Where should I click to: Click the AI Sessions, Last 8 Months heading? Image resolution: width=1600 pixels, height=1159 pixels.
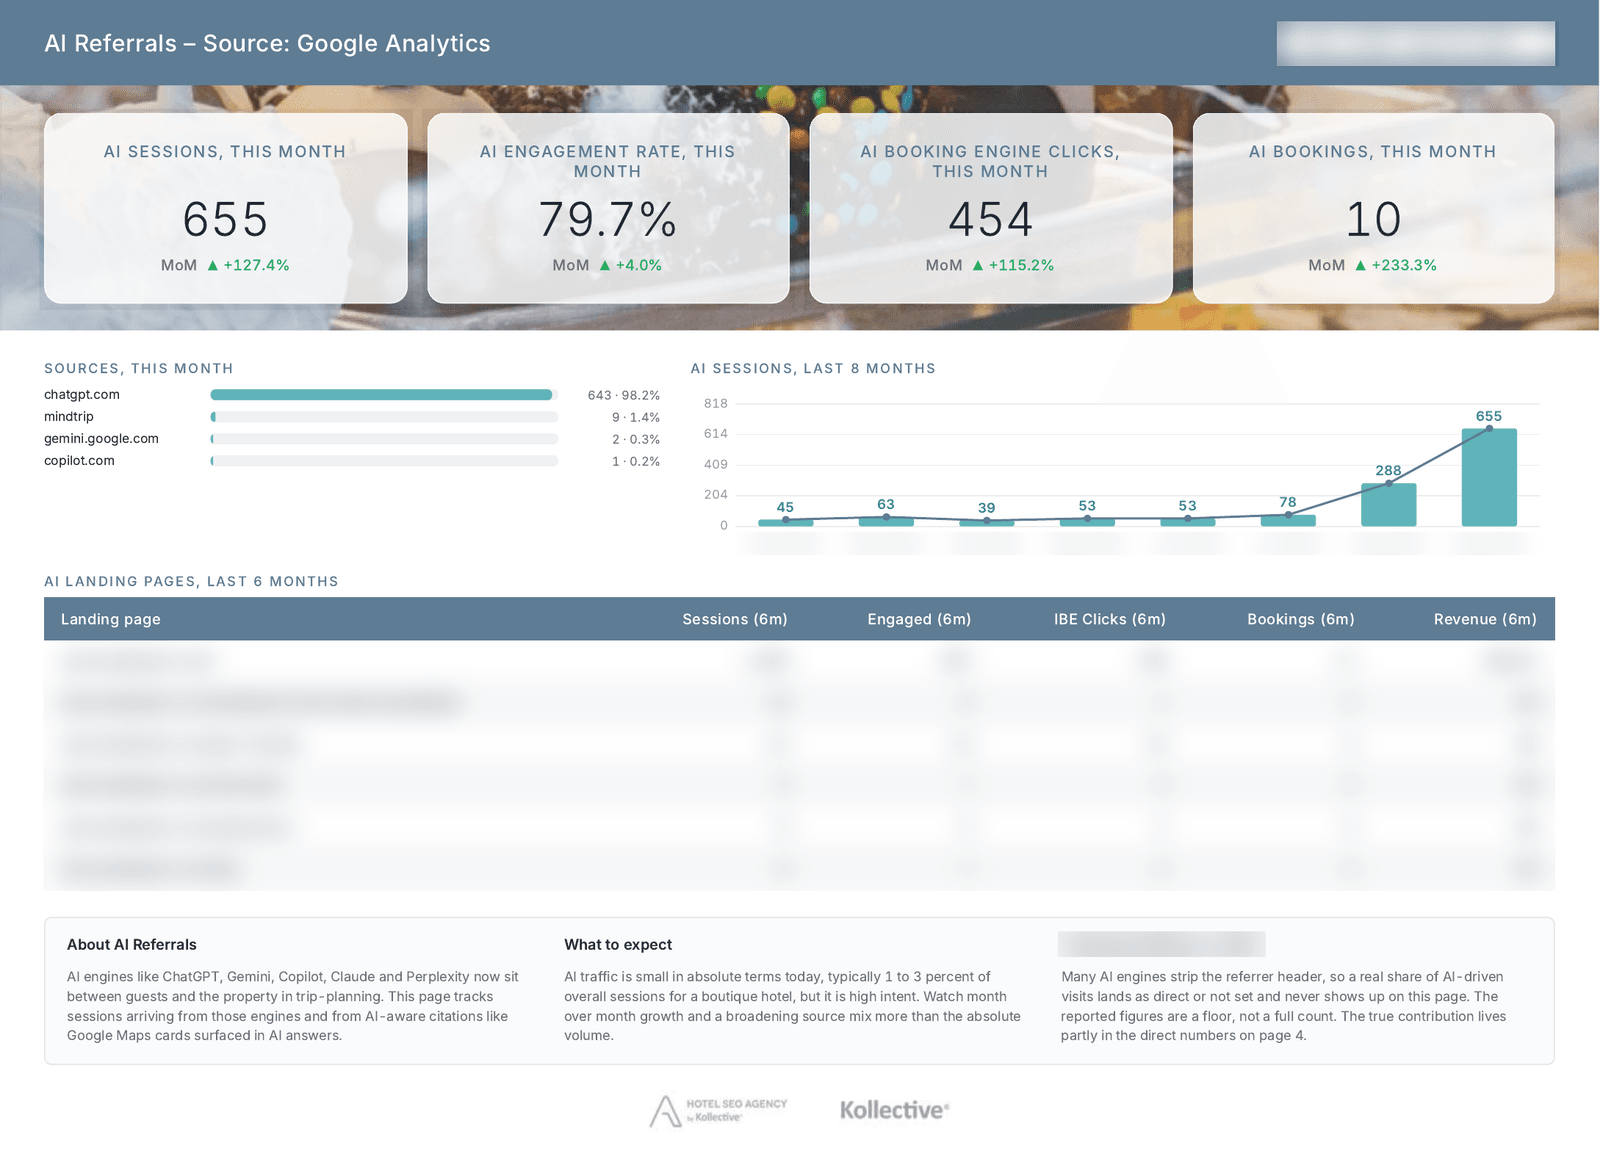813,368
